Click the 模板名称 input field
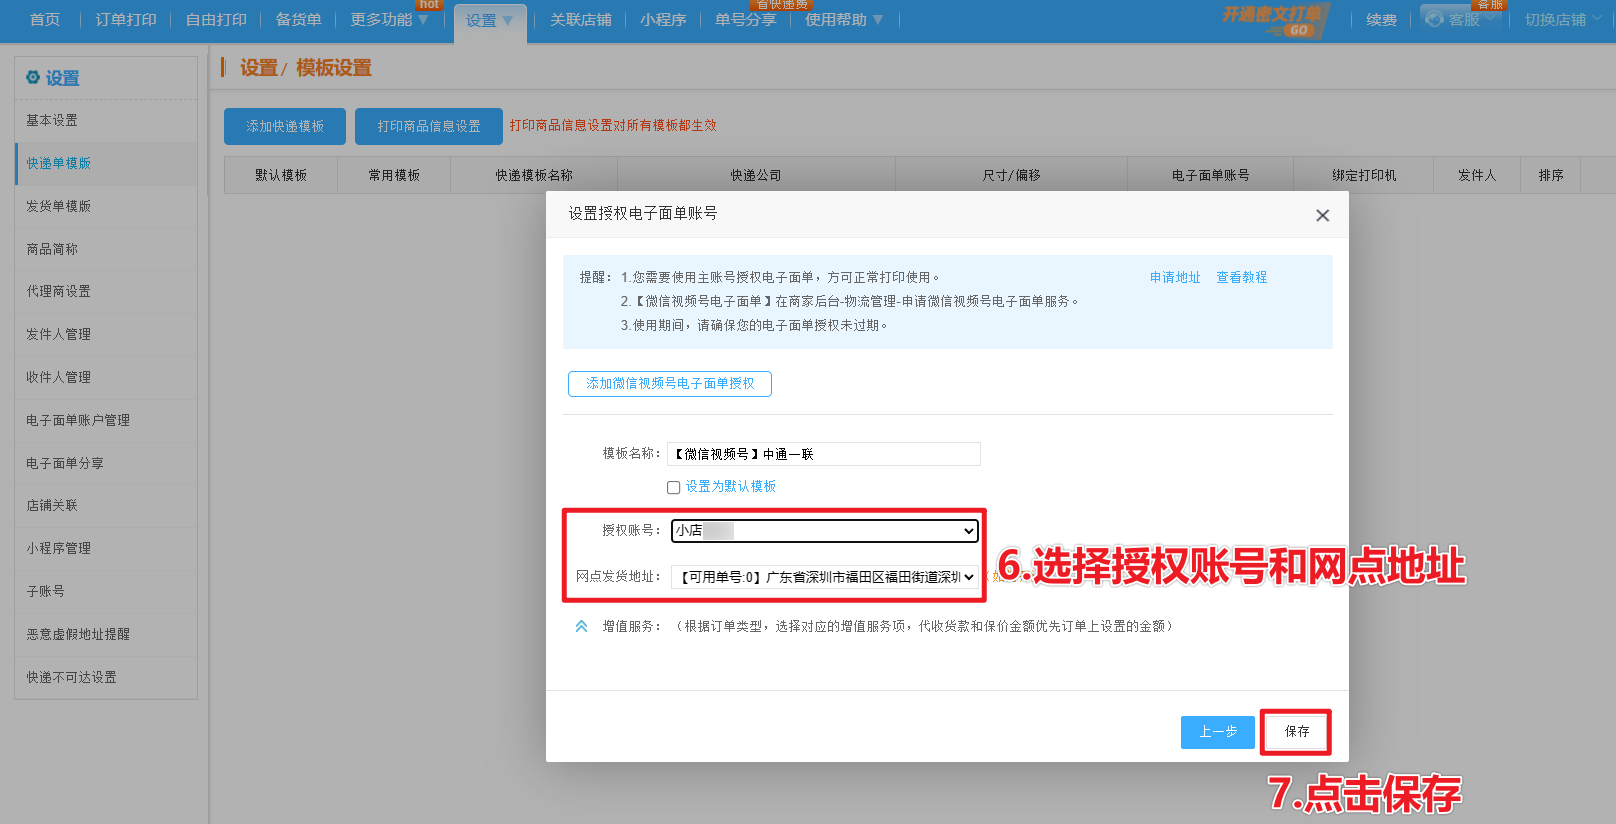1616x824 pixels. pos(824,454)
